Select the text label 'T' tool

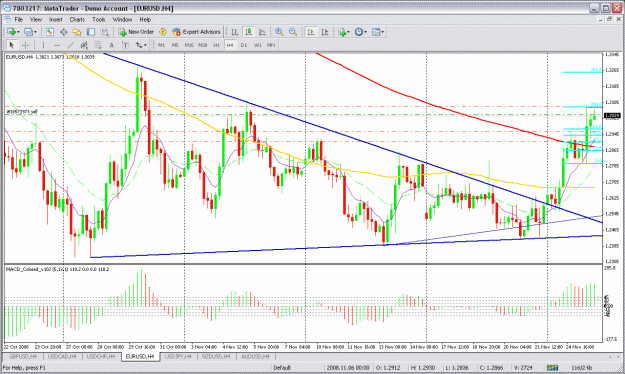tap(125, 45)
